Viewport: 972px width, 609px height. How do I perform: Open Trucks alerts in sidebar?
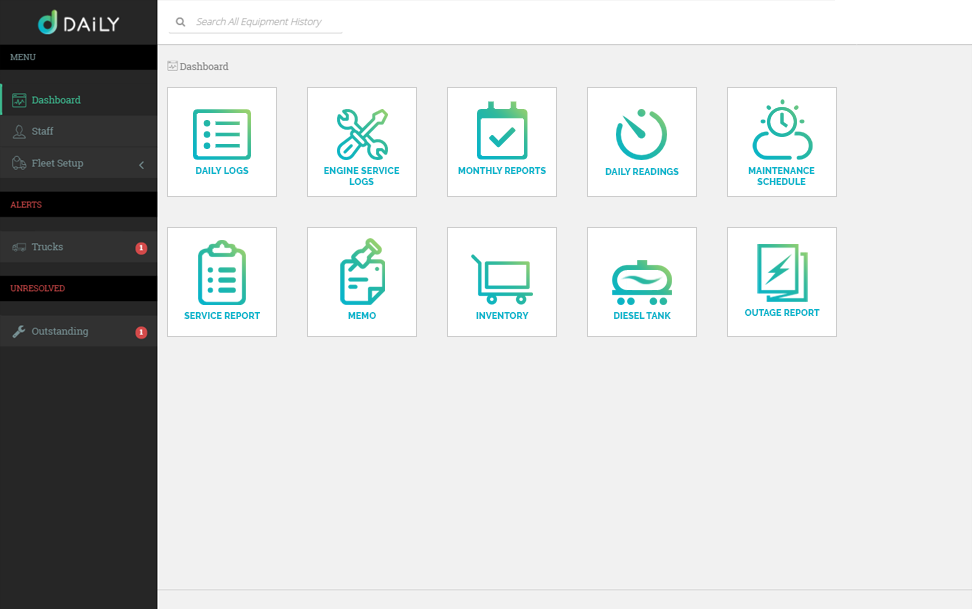47,247
